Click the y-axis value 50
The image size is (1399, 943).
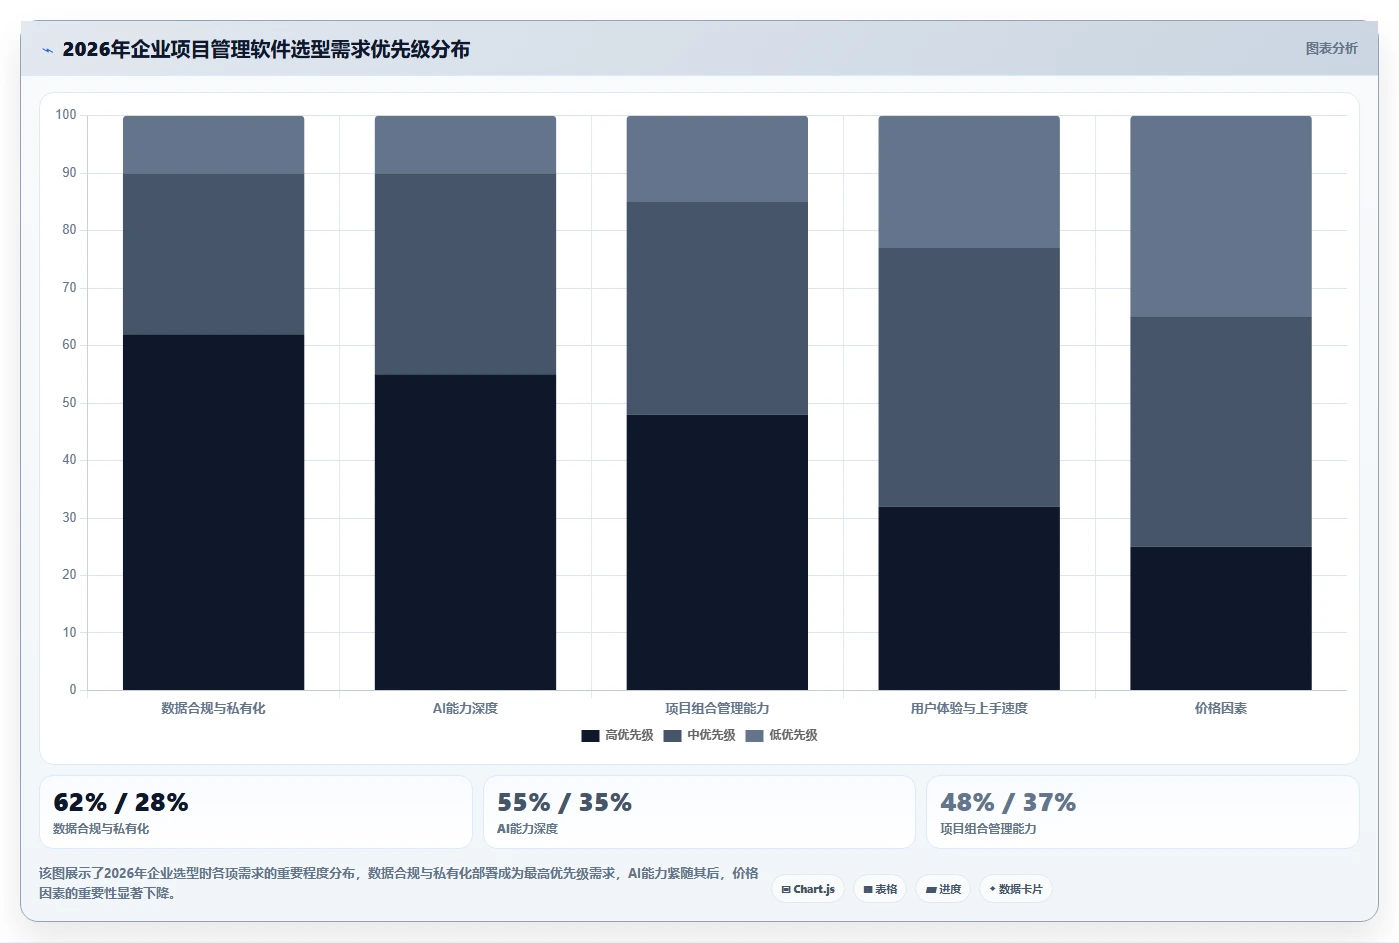pyautogui.click(x=69, y=403)
